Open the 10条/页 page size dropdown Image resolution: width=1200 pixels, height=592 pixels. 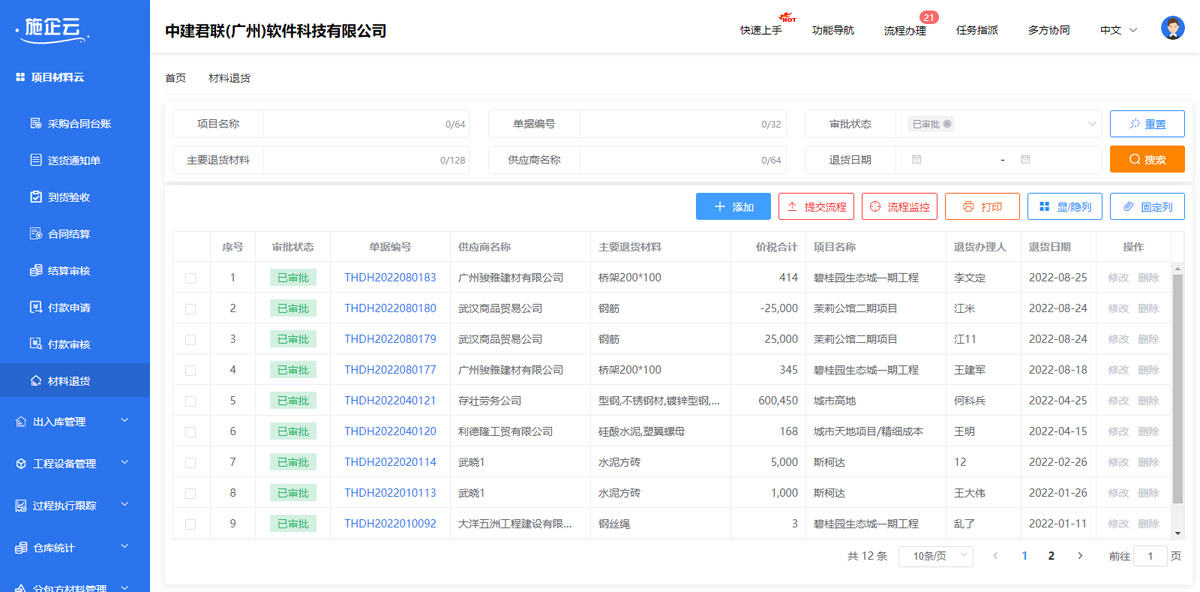pyautogui.click(x=936, y=556)
